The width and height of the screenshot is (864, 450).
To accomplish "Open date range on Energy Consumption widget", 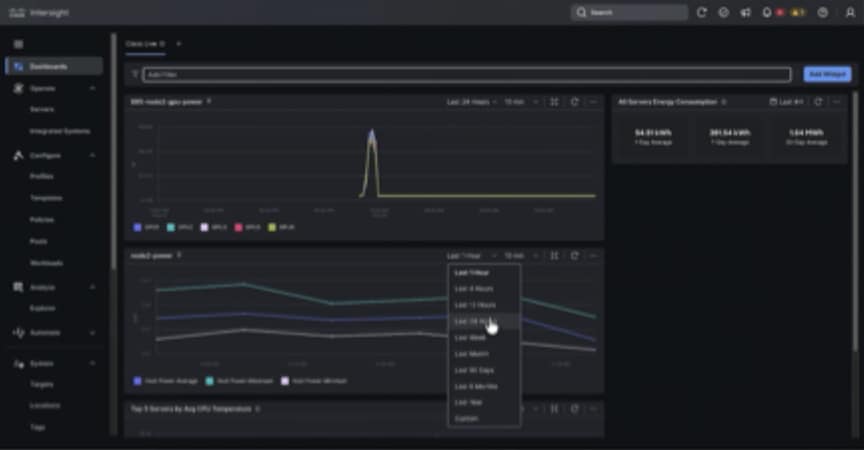I will 787,102.
